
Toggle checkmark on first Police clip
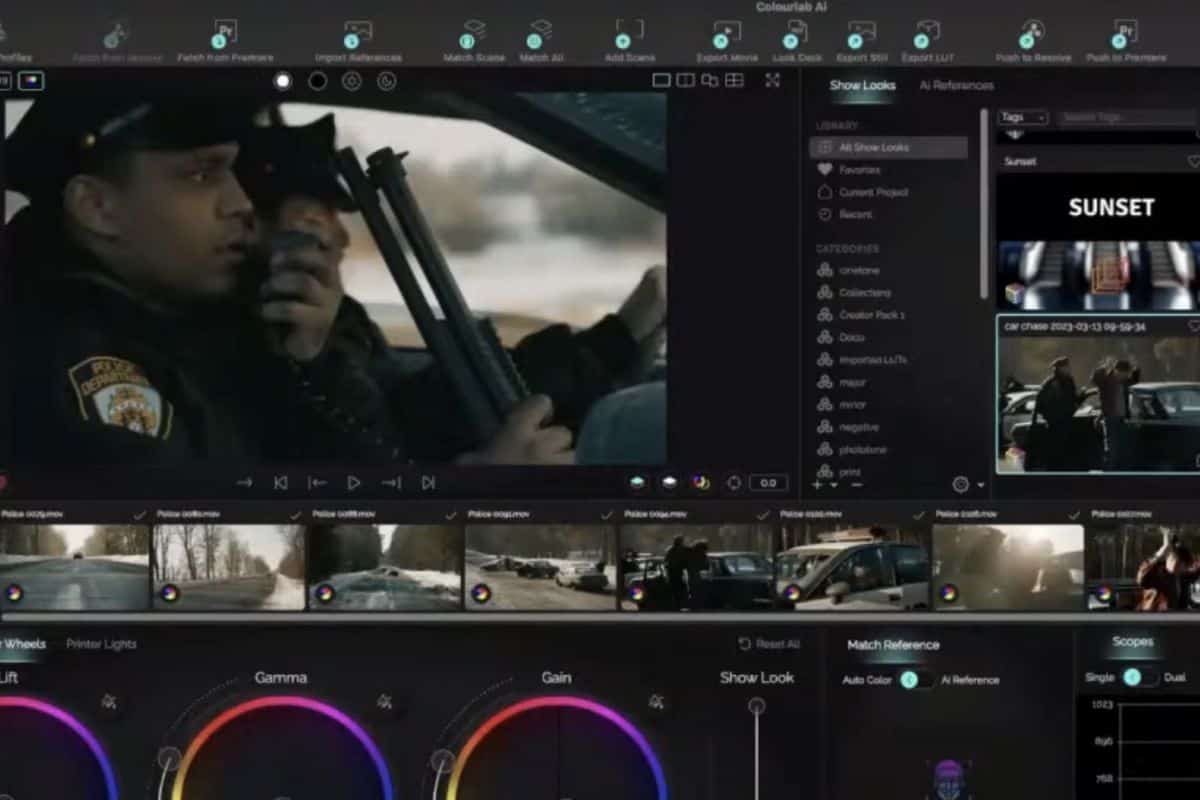tap(139, 515)
